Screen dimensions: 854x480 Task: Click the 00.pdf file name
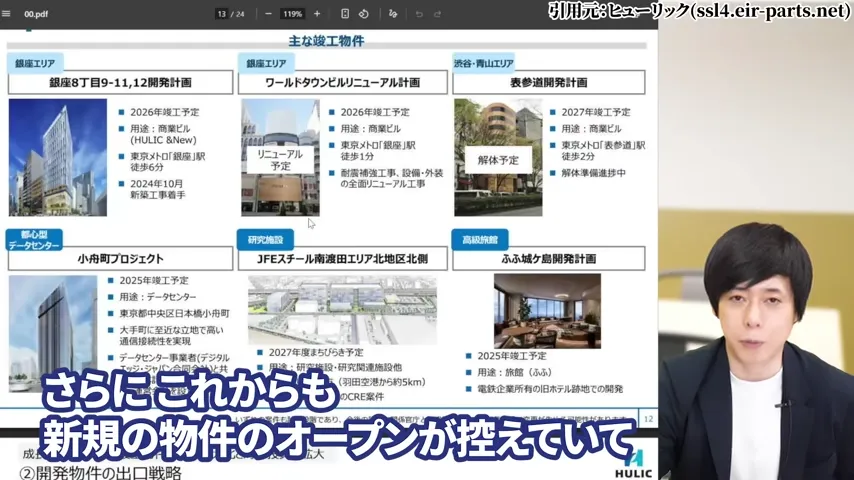pos(36,14)
